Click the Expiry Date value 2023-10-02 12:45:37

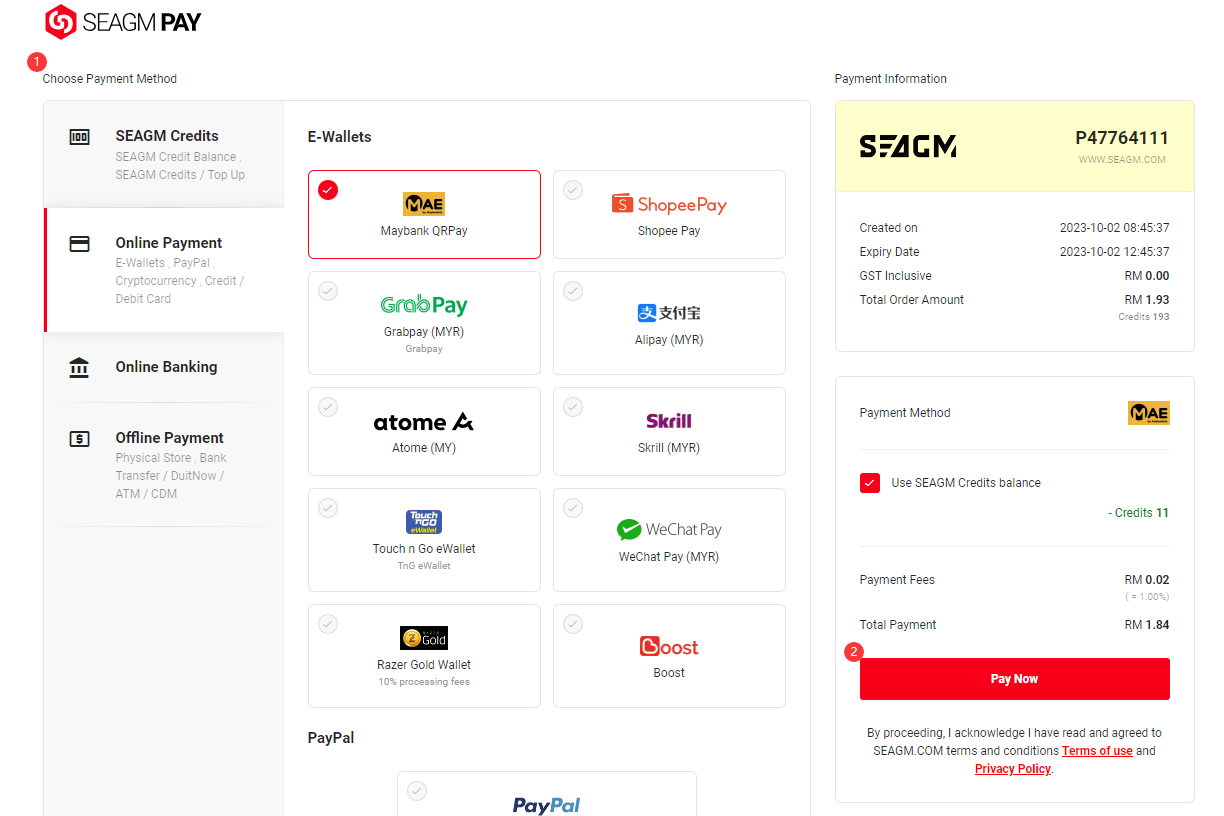(1114, 252)
